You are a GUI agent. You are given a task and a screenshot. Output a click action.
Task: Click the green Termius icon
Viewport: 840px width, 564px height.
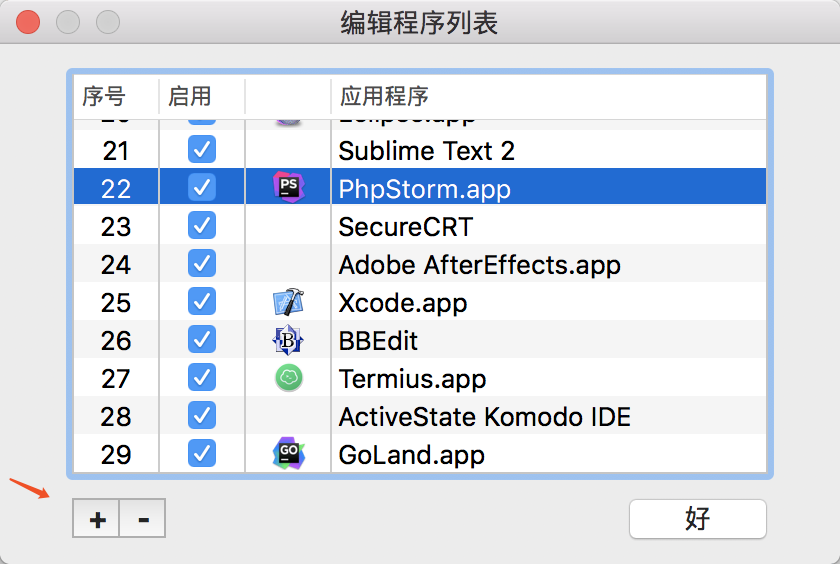pyautogui.click(x=289, y=378)
